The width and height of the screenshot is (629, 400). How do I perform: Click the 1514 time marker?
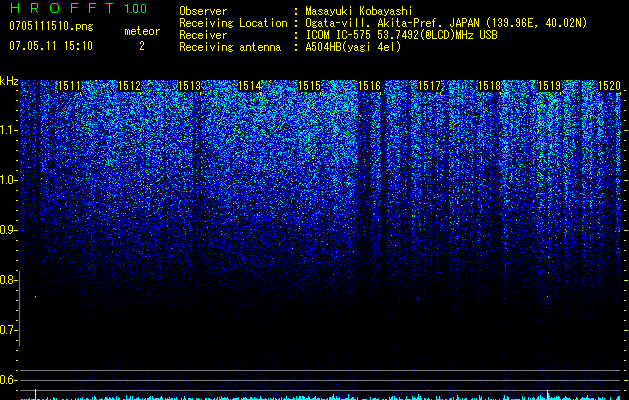click(x=250, y=86)
